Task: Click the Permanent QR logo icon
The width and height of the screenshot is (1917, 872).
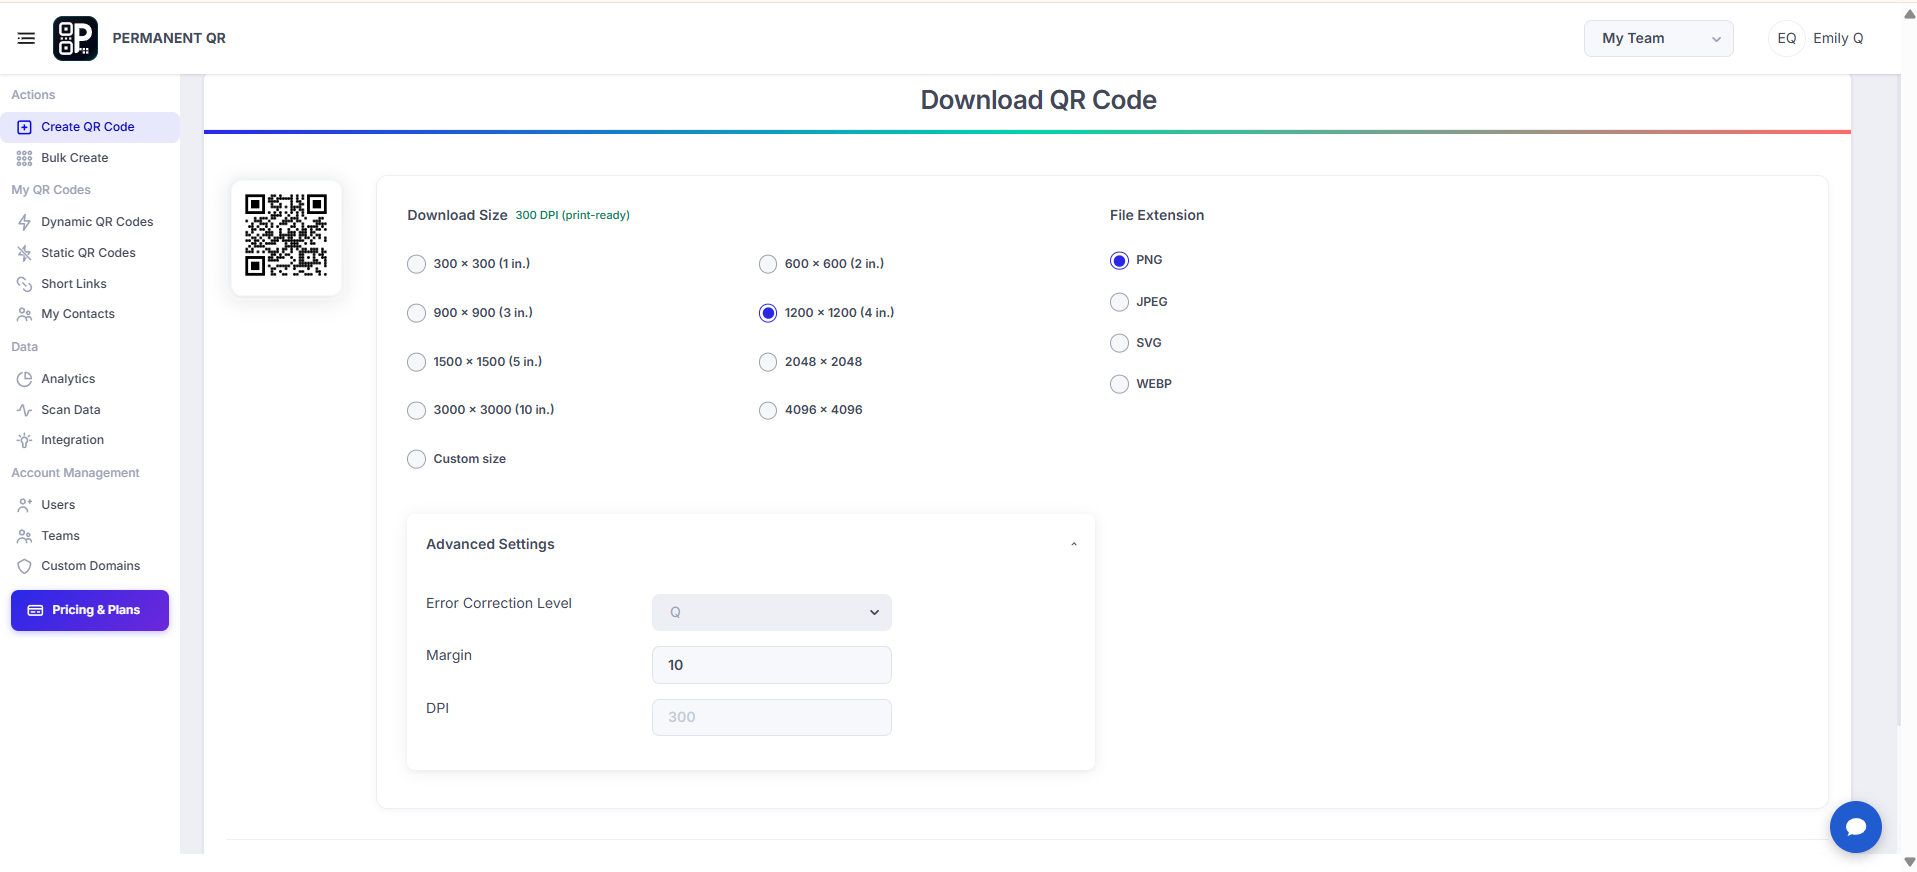Action: pyautogui.click(x=75, y=38)
